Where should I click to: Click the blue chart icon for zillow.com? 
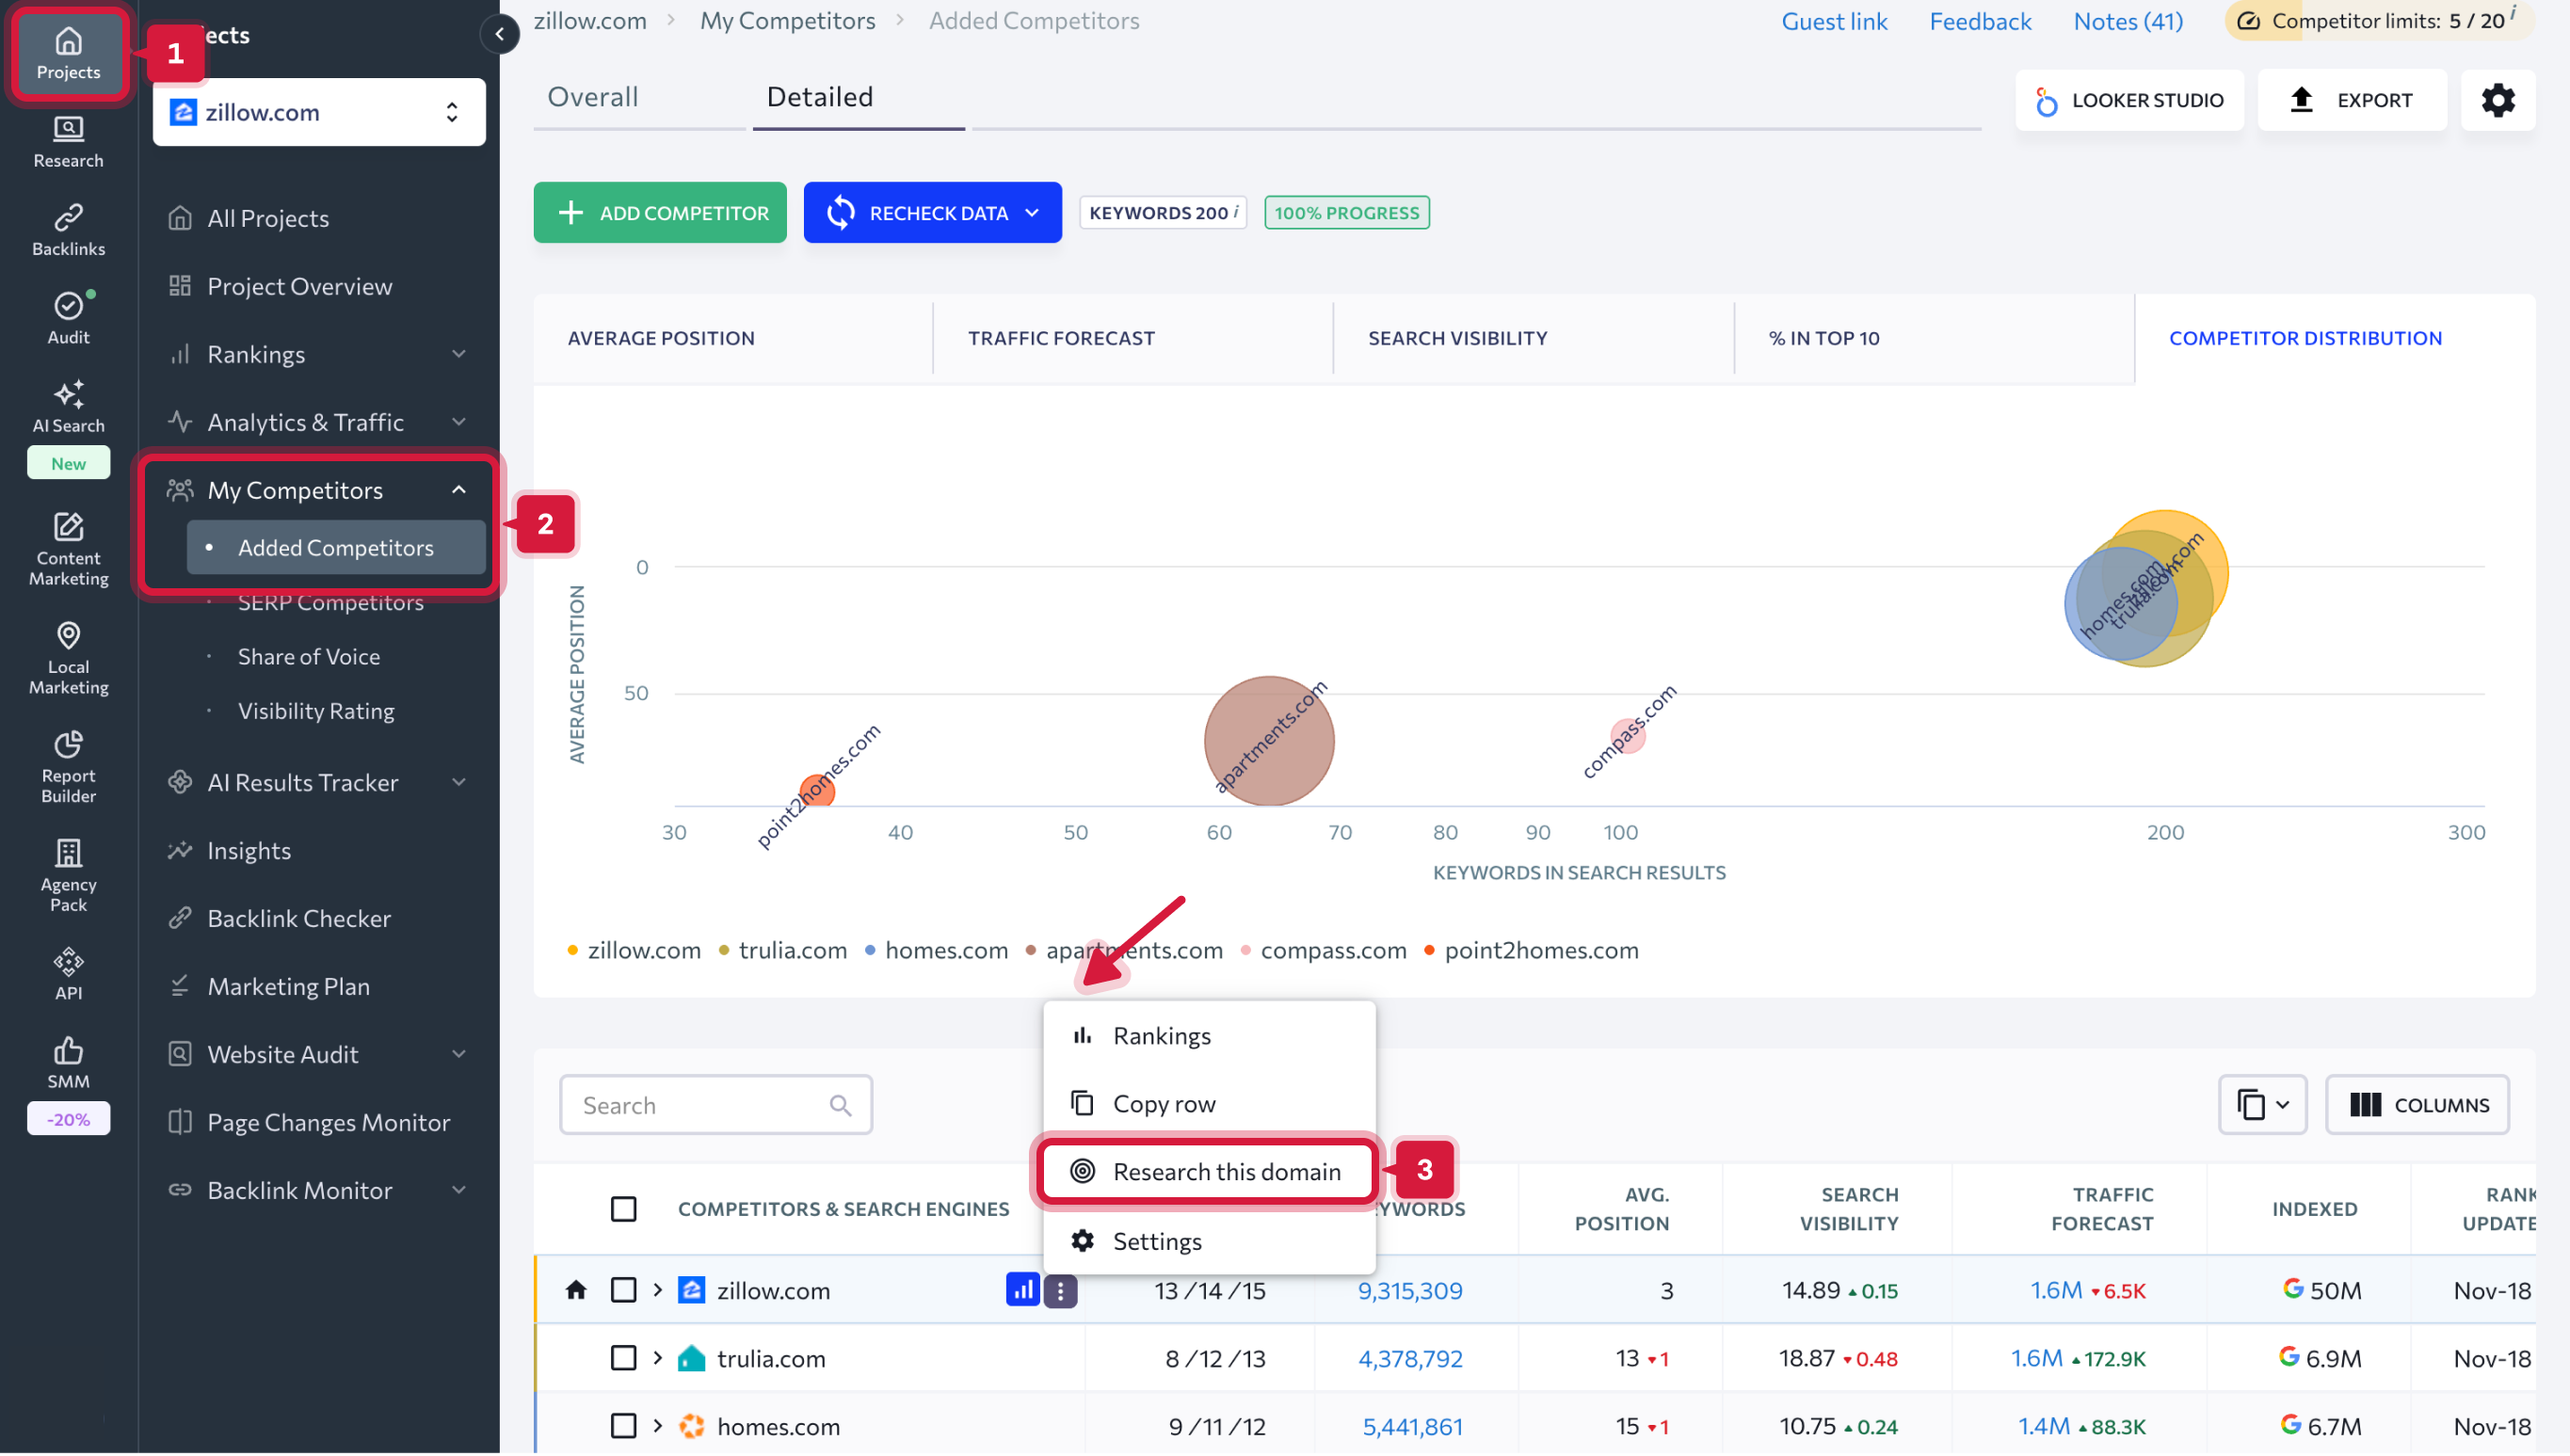(x=1022, y=1290)
